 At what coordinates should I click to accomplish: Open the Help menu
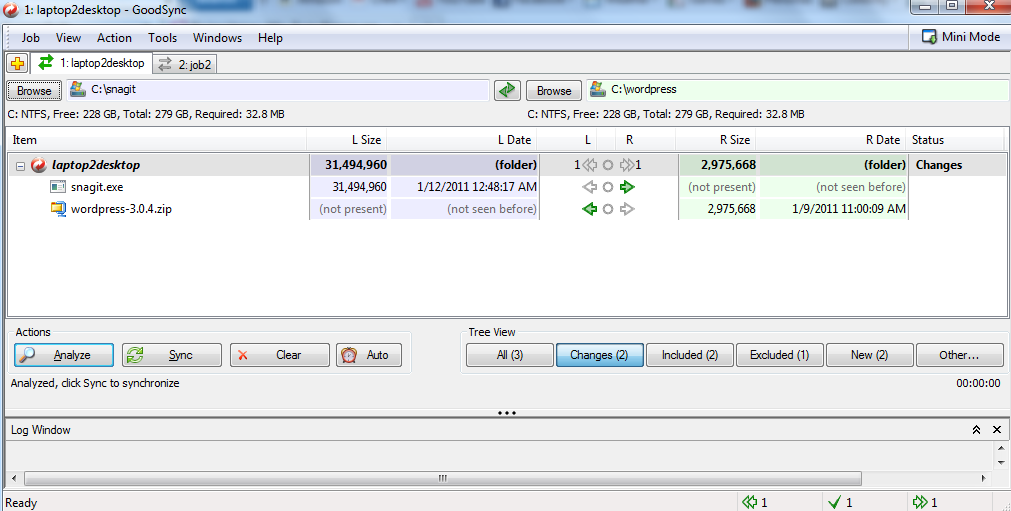(270, 38)
